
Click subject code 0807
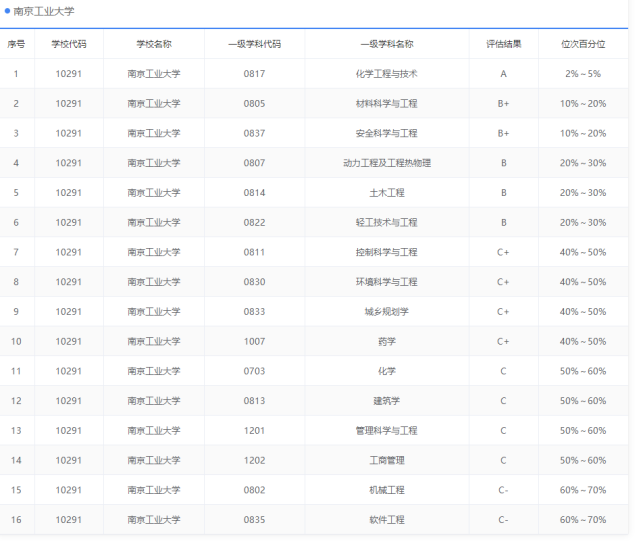pyautogui.click(x=254, y=163)
